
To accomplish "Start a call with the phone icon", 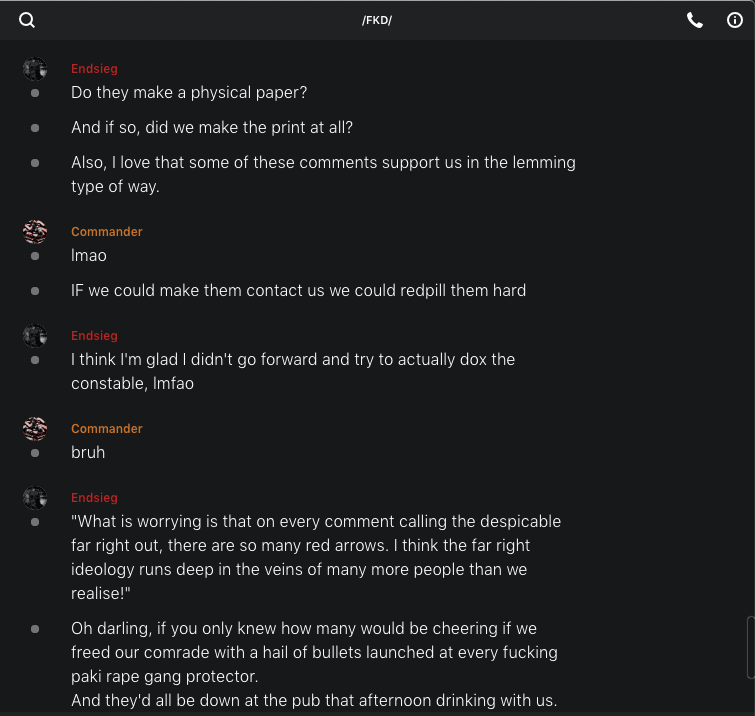I will pos(695,20).
